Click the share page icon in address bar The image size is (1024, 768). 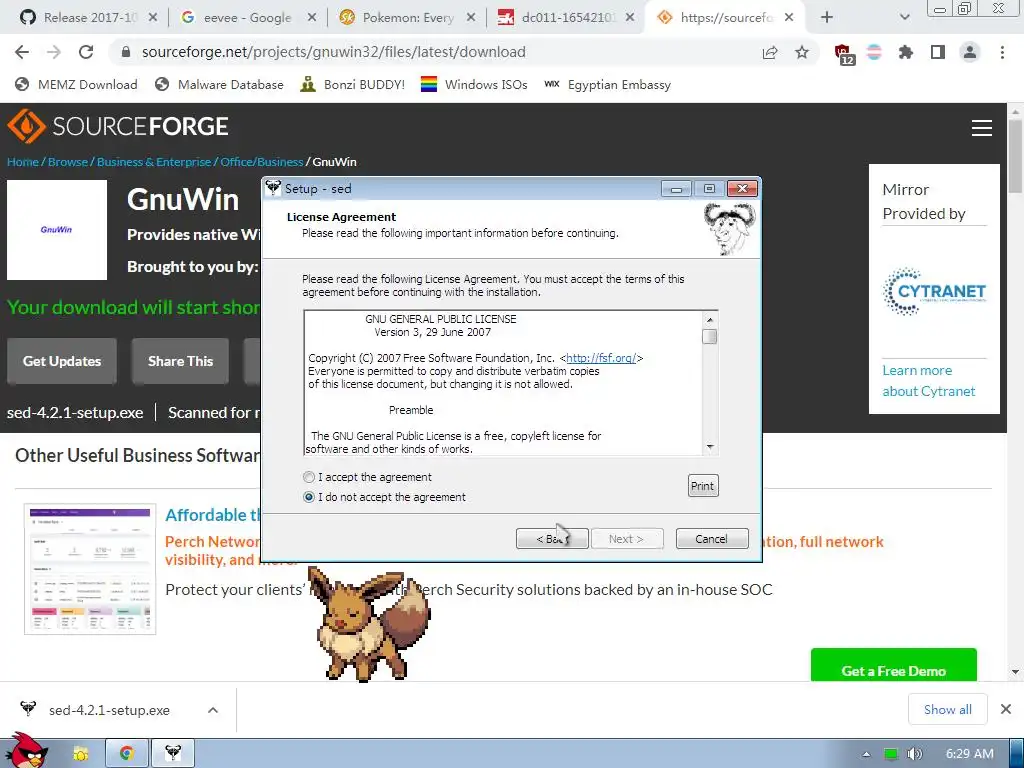[x=770, y=52]
